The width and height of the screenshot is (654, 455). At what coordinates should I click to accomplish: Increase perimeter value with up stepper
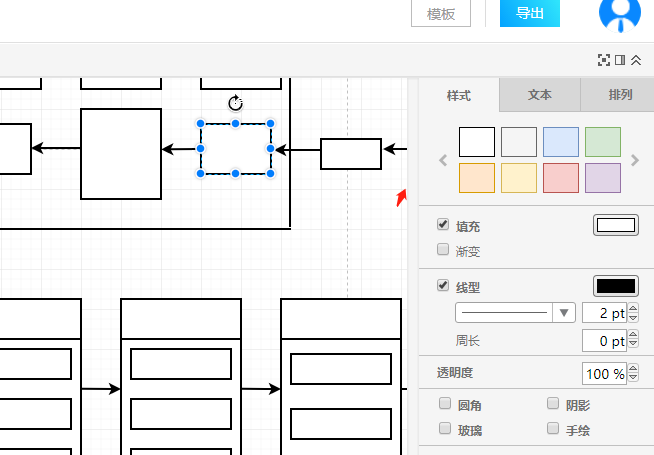(633, 336)
